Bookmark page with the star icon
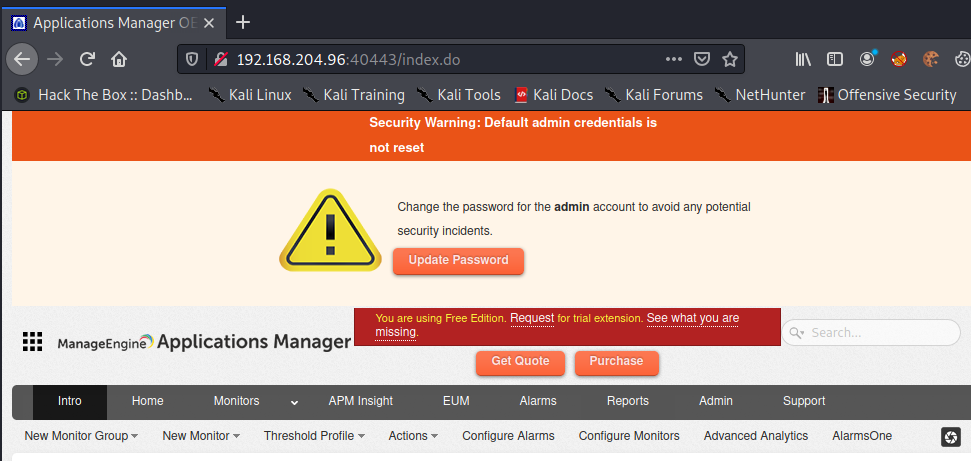The height and width of the screenshot is (461, 971). pos(730,59)
